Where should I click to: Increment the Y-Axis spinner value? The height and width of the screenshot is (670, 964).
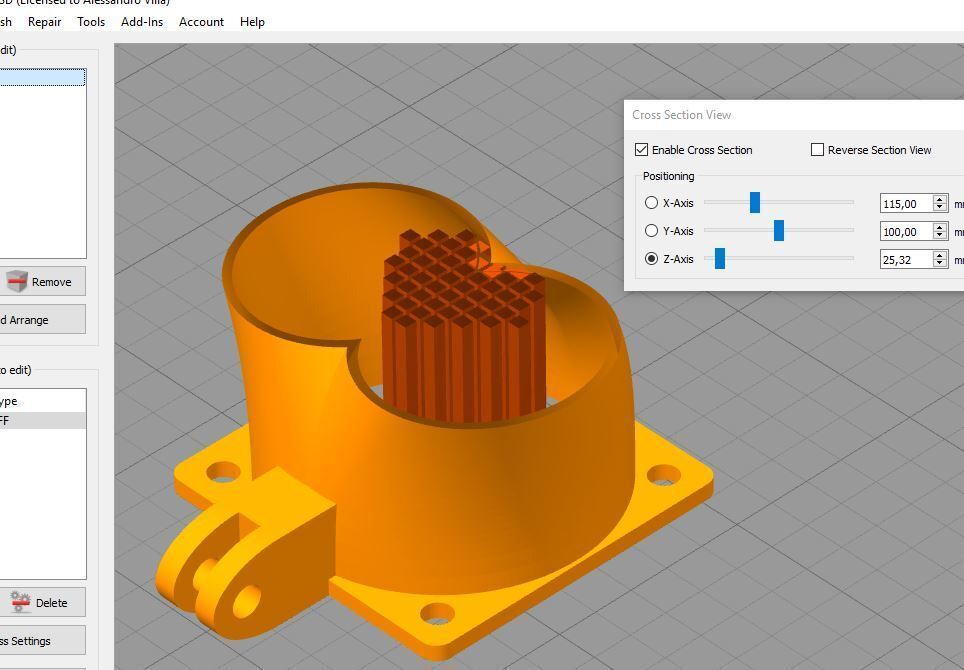coord(939,227)
